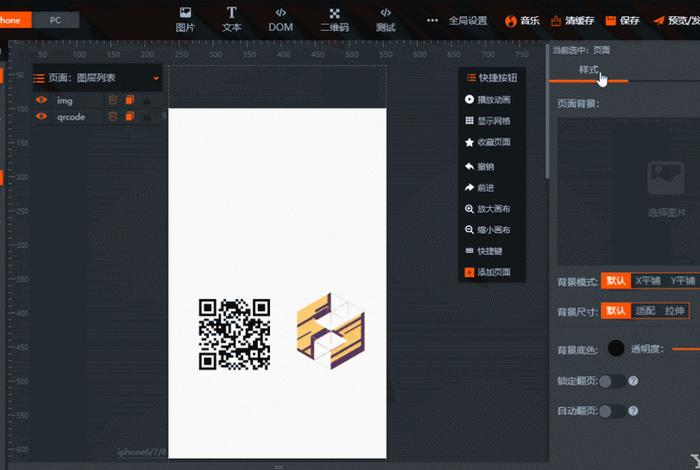The height and width of the screenshot is (470, 700).
Task: Save the project with 保存
Action: [x=622, y=21]
